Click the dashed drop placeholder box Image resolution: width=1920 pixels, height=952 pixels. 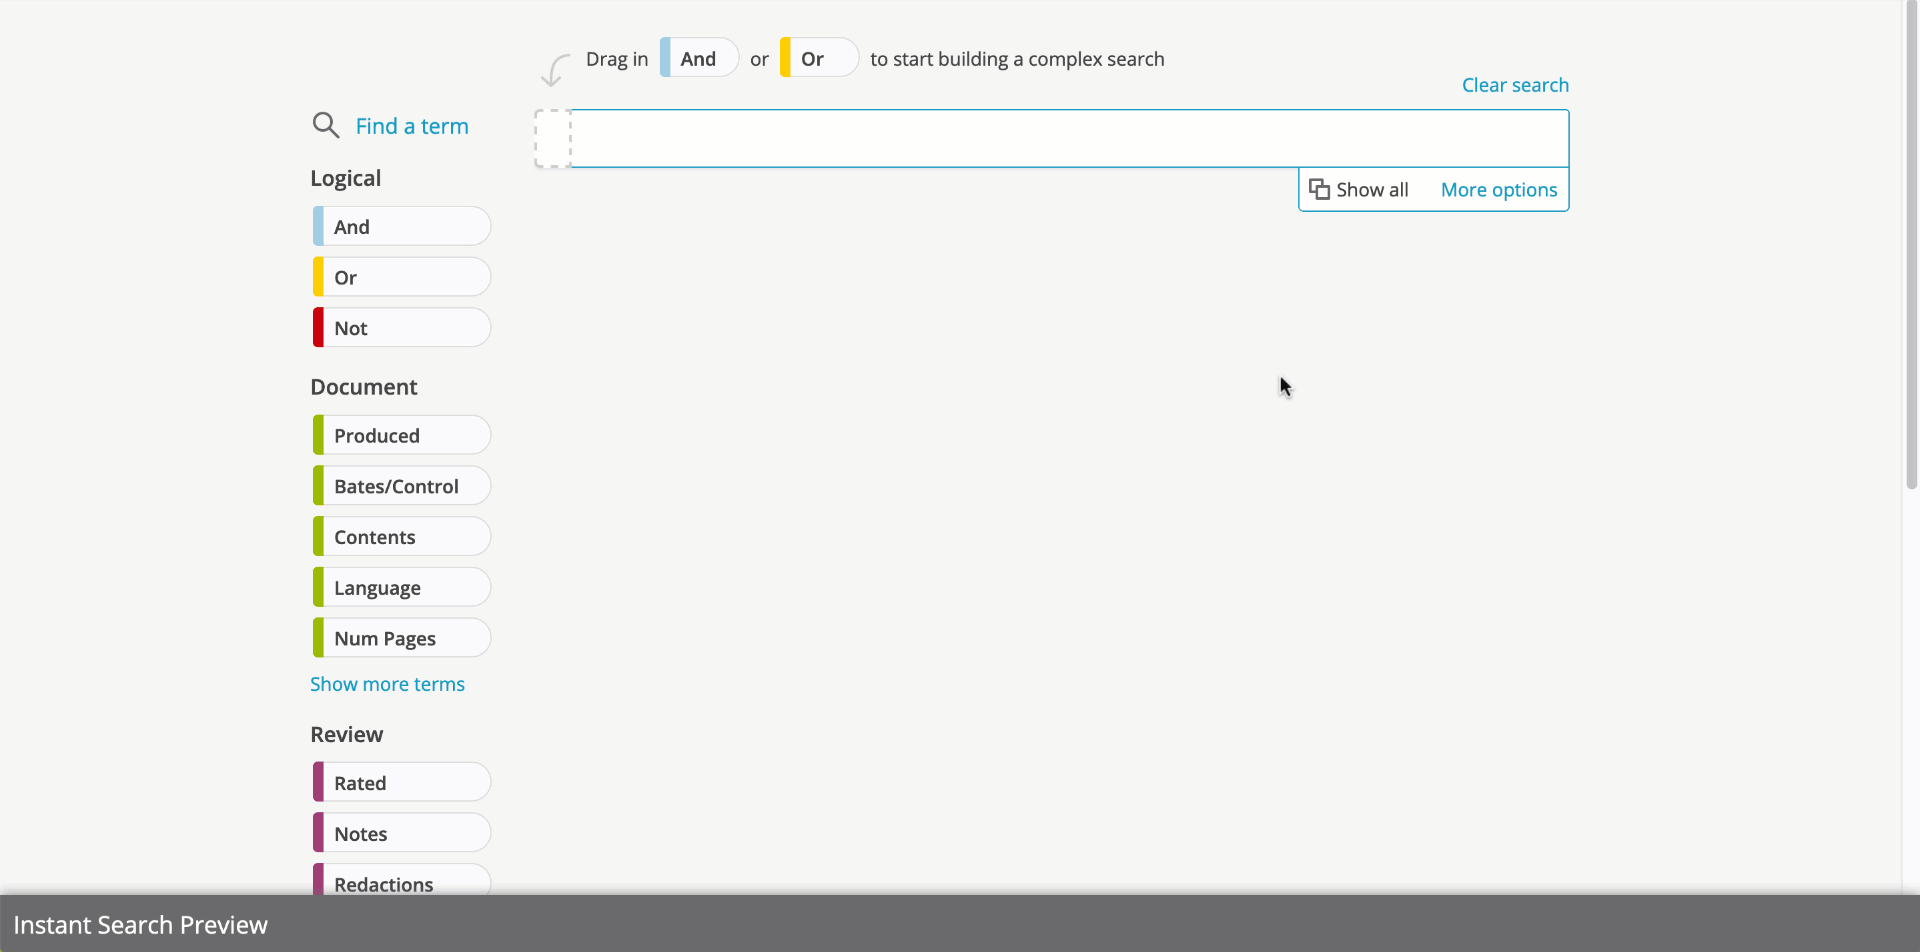553,138
